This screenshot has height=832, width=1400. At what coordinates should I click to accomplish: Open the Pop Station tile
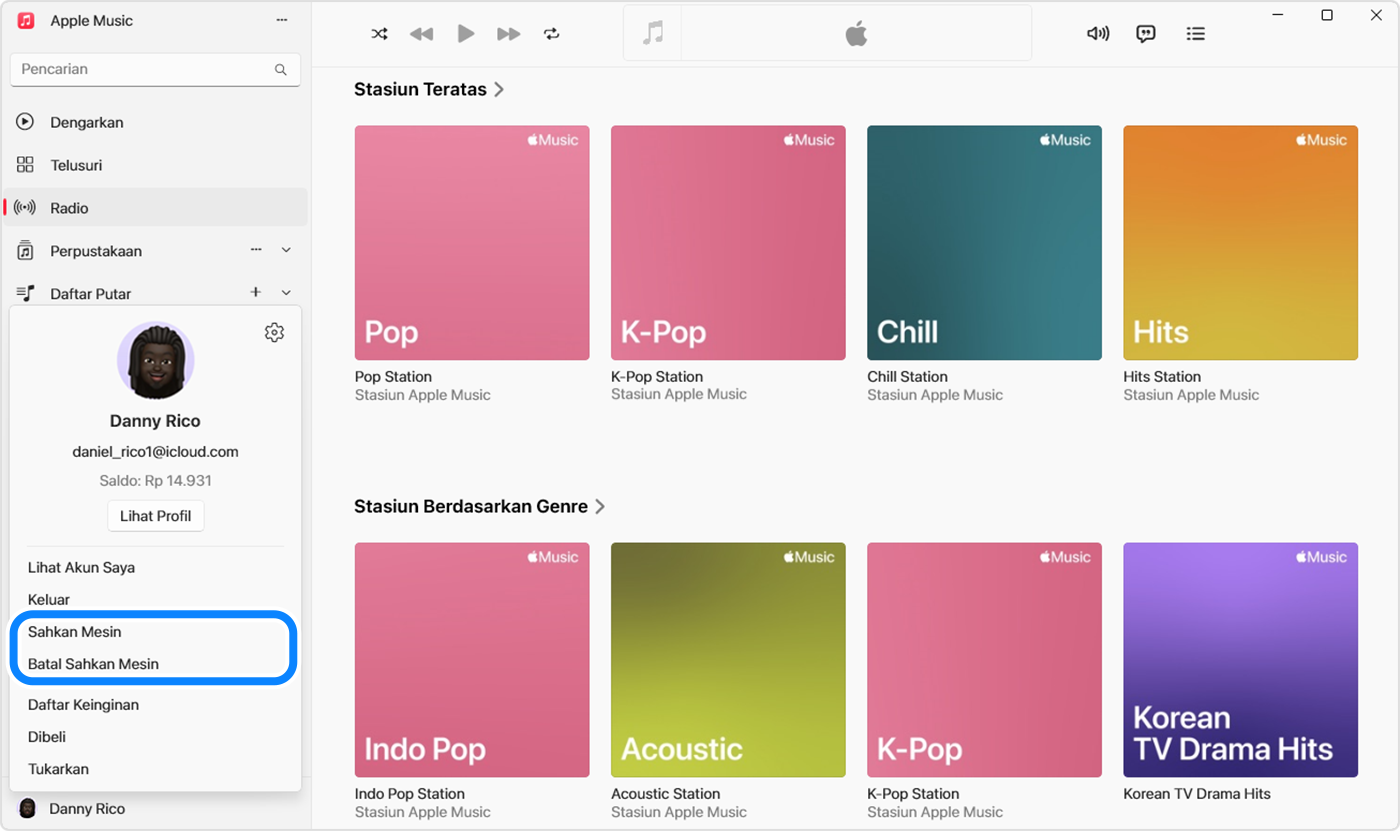click(x=472, y=243)
